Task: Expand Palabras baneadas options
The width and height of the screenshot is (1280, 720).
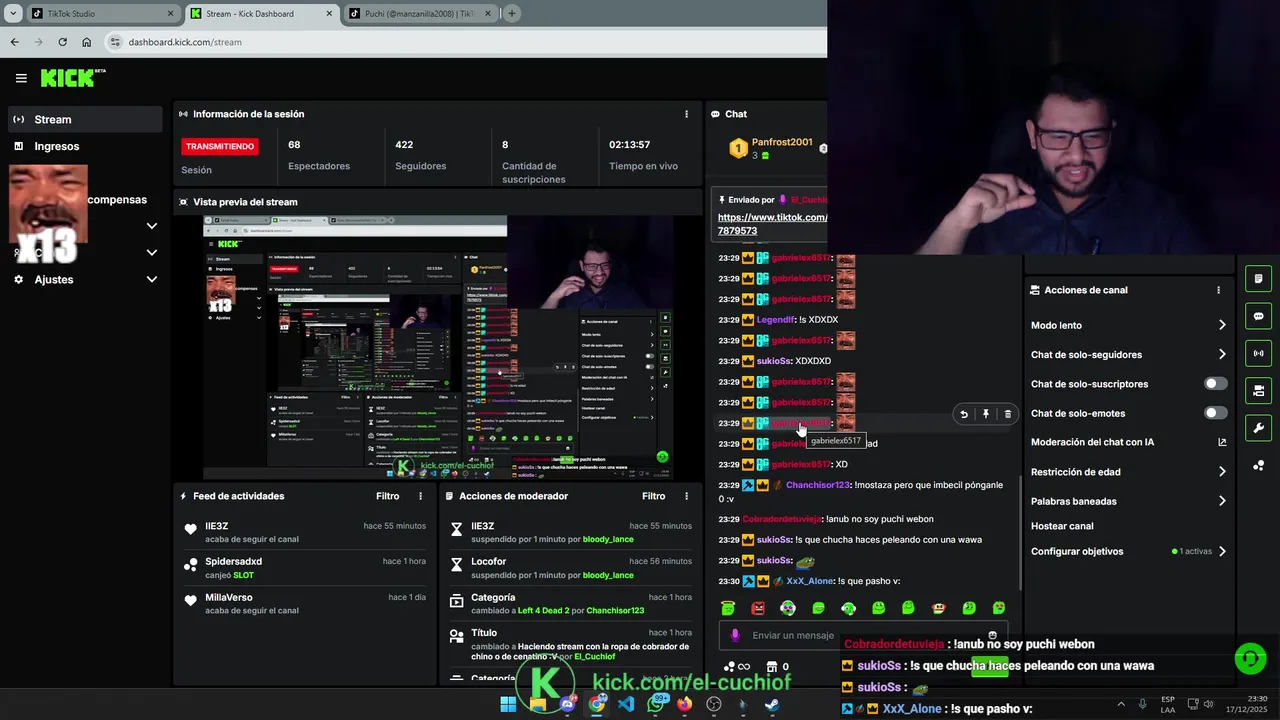Action: coord(1222,501)
